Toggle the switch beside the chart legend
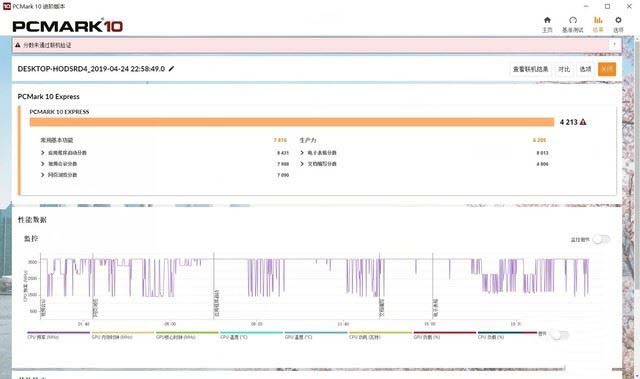This screenshot has height=379, width=640. [x=559, y=335]
